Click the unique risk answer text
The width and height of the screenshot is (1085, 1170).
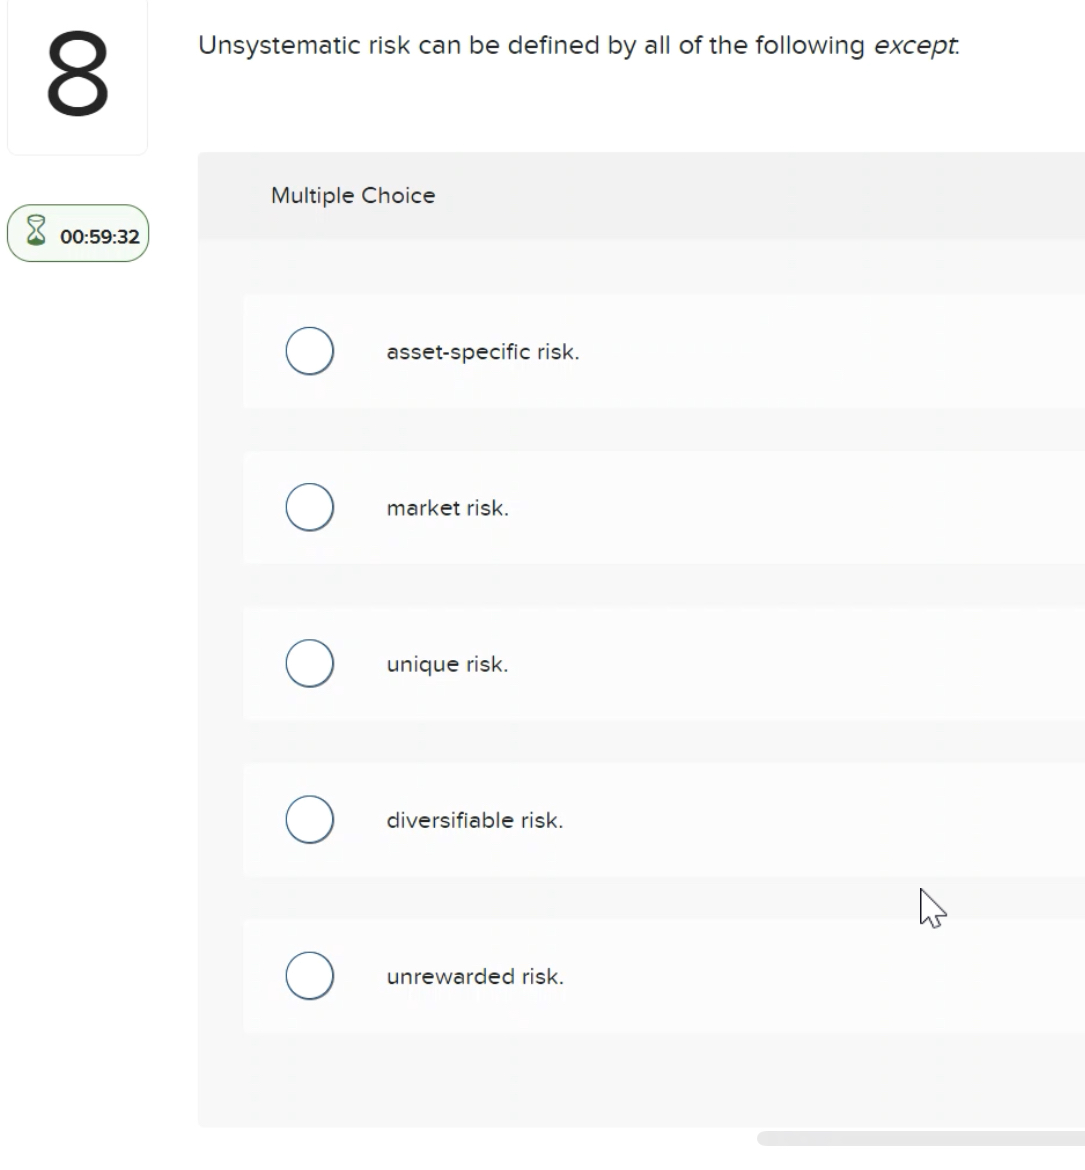[x=447, y=663]
